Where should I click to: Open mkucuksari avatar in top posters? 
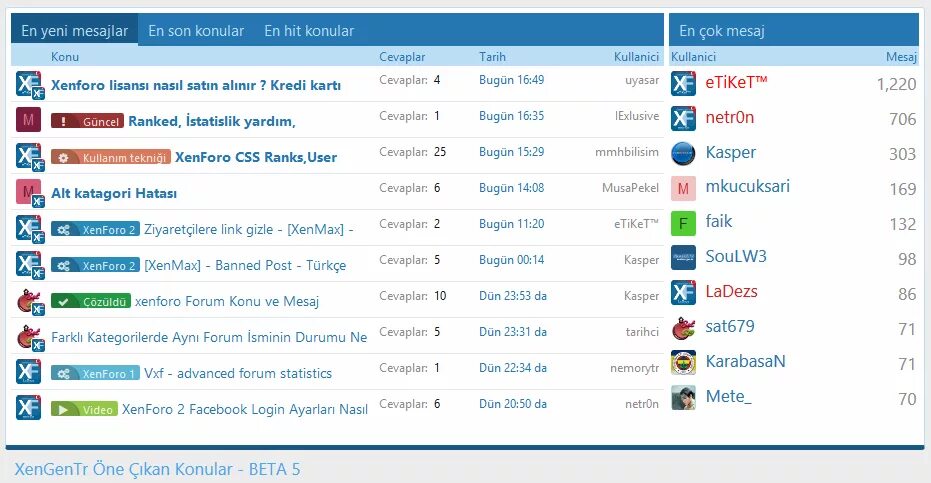(x=683, y=188)
